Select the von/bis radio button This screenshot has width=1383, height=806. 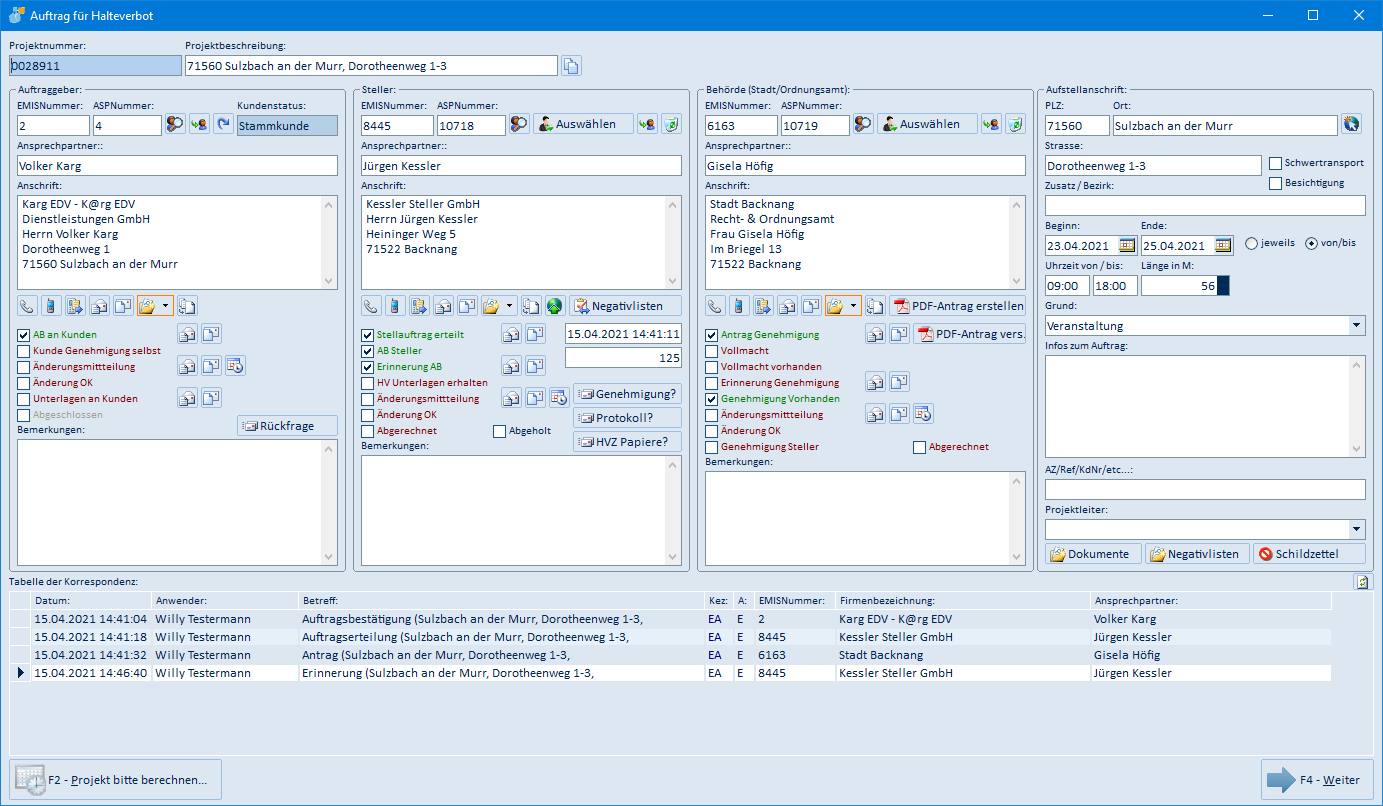pos(1312,243)
